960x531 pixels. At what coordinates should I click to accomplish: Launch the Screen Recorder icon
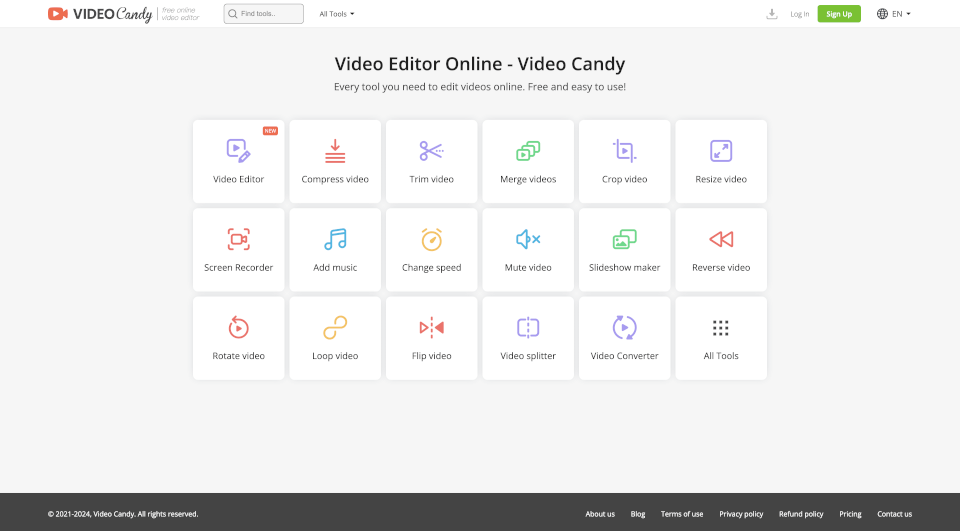pos(238,239)
